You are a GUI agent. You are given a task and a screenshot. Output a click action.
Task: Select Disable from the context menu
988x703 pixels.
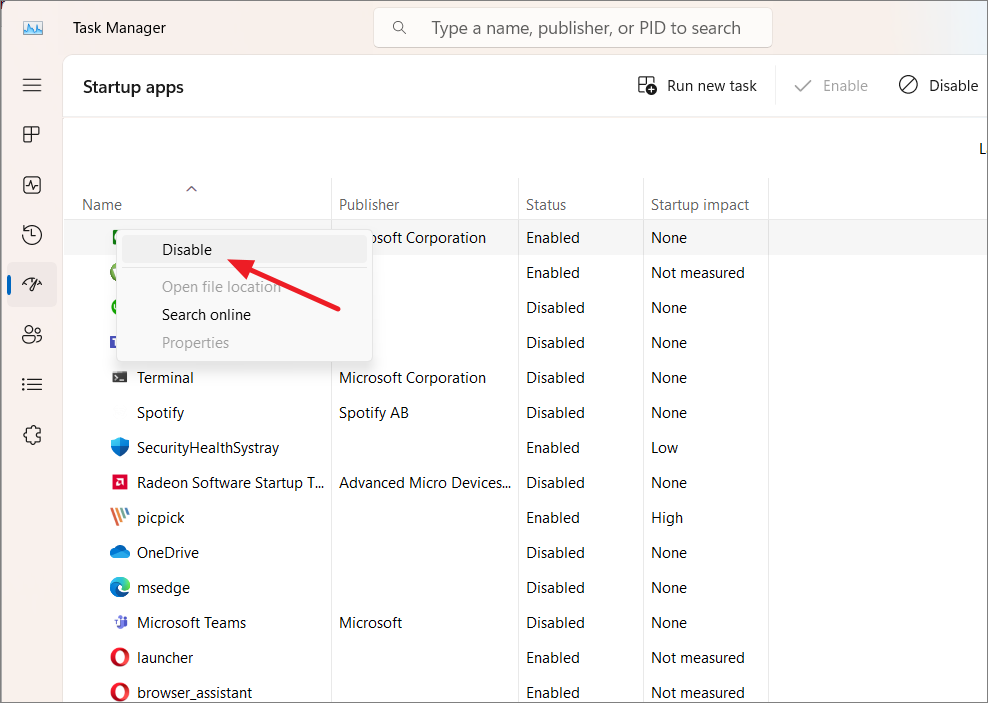click(x=188, y=249)
